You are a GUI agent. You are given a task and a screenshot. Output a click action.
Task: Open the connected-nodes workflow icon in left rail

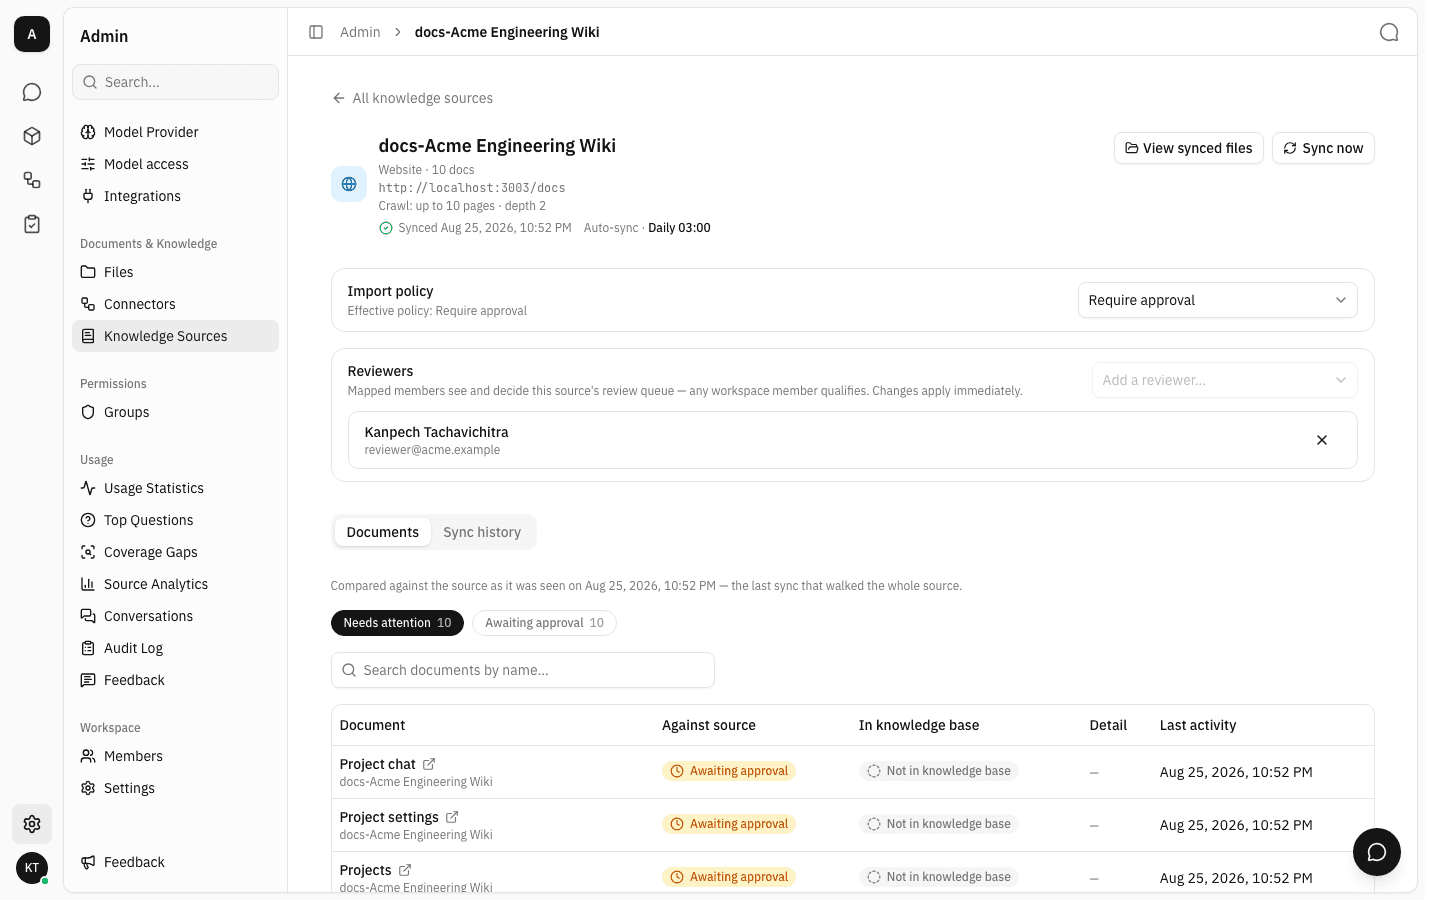32,180
